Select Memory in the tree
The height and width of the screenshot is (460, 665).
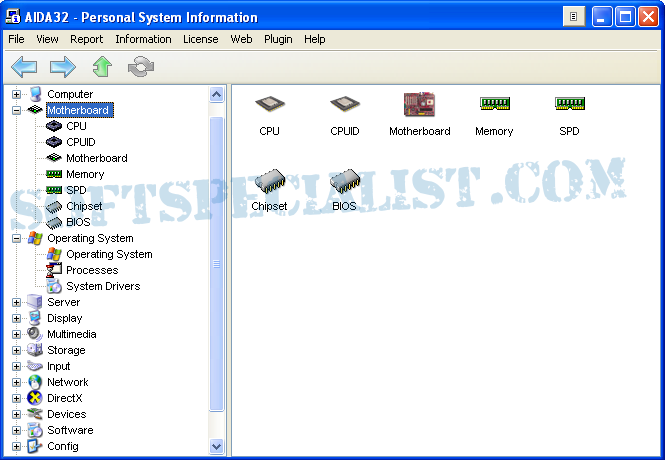point(85,174)
